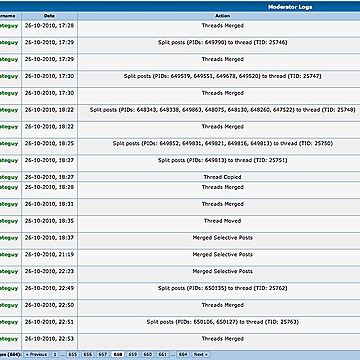360x360 pixels.
Task: Open username link on the 17:28 row
Action: pos(9,26)
